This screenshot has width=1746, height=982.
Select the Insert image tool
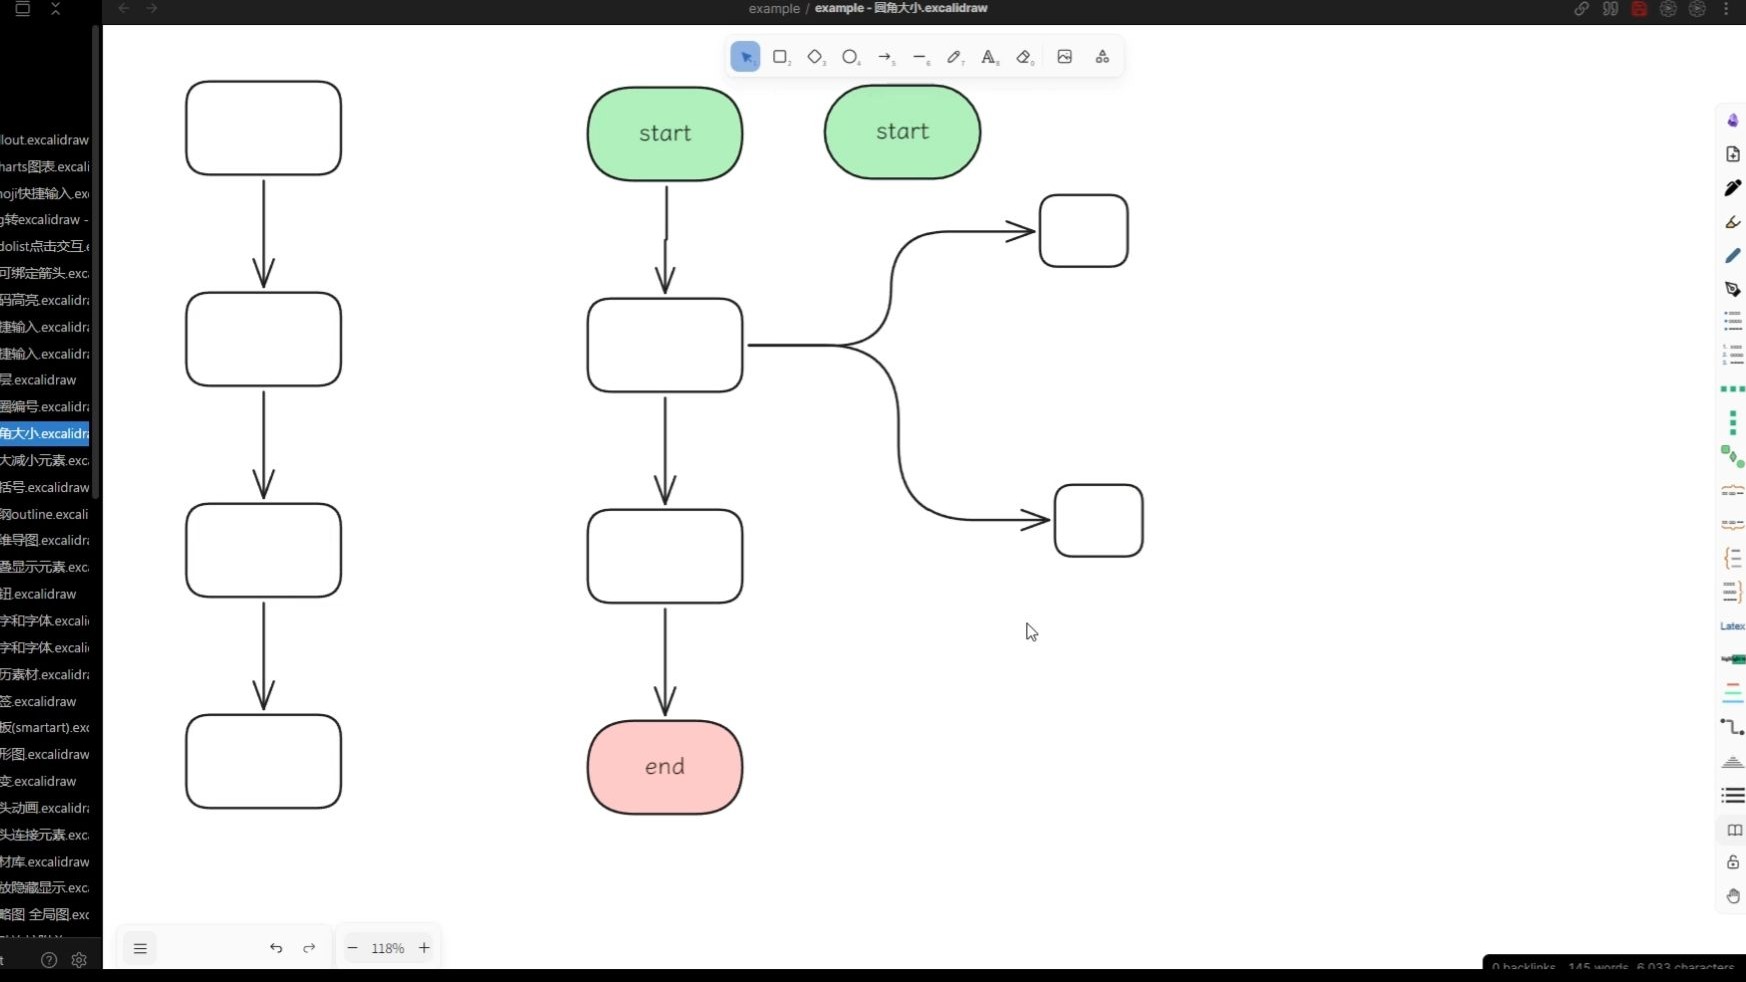pyautogui.click(x=1065, y=57)
